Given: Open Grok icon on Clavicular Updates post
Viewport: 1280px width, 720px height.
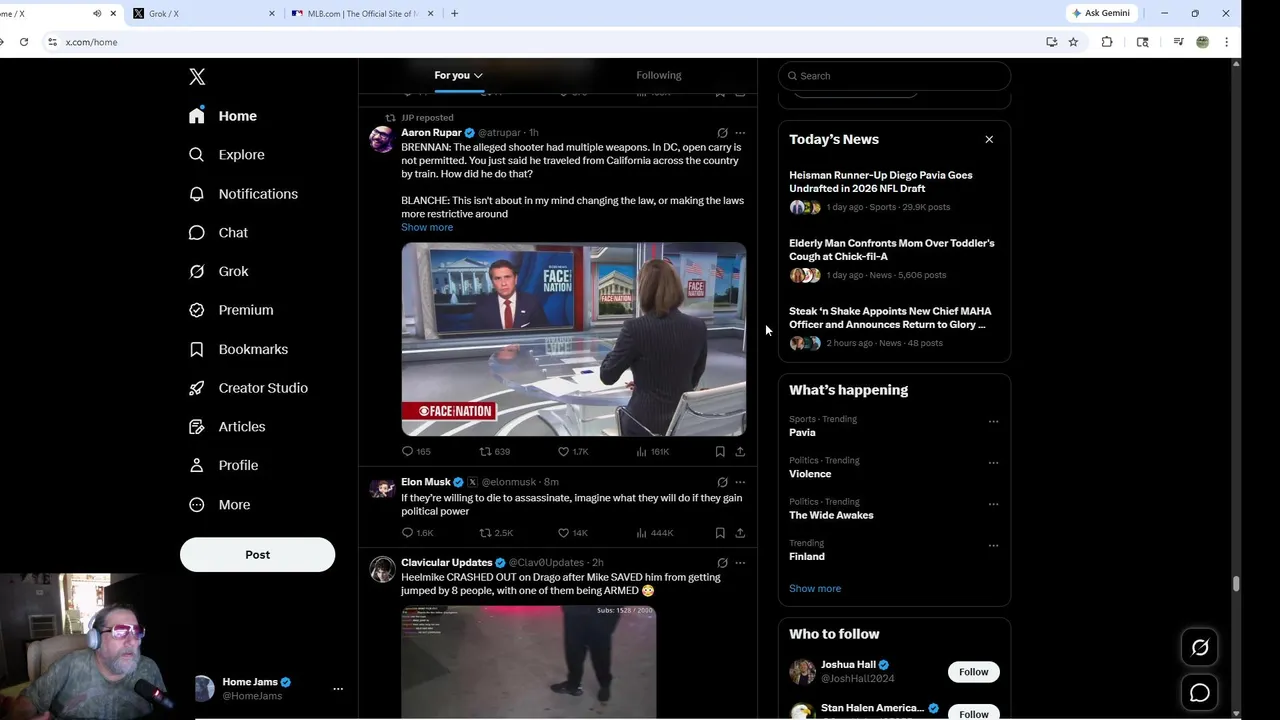Looking at the screenshot, I should 722,563.
